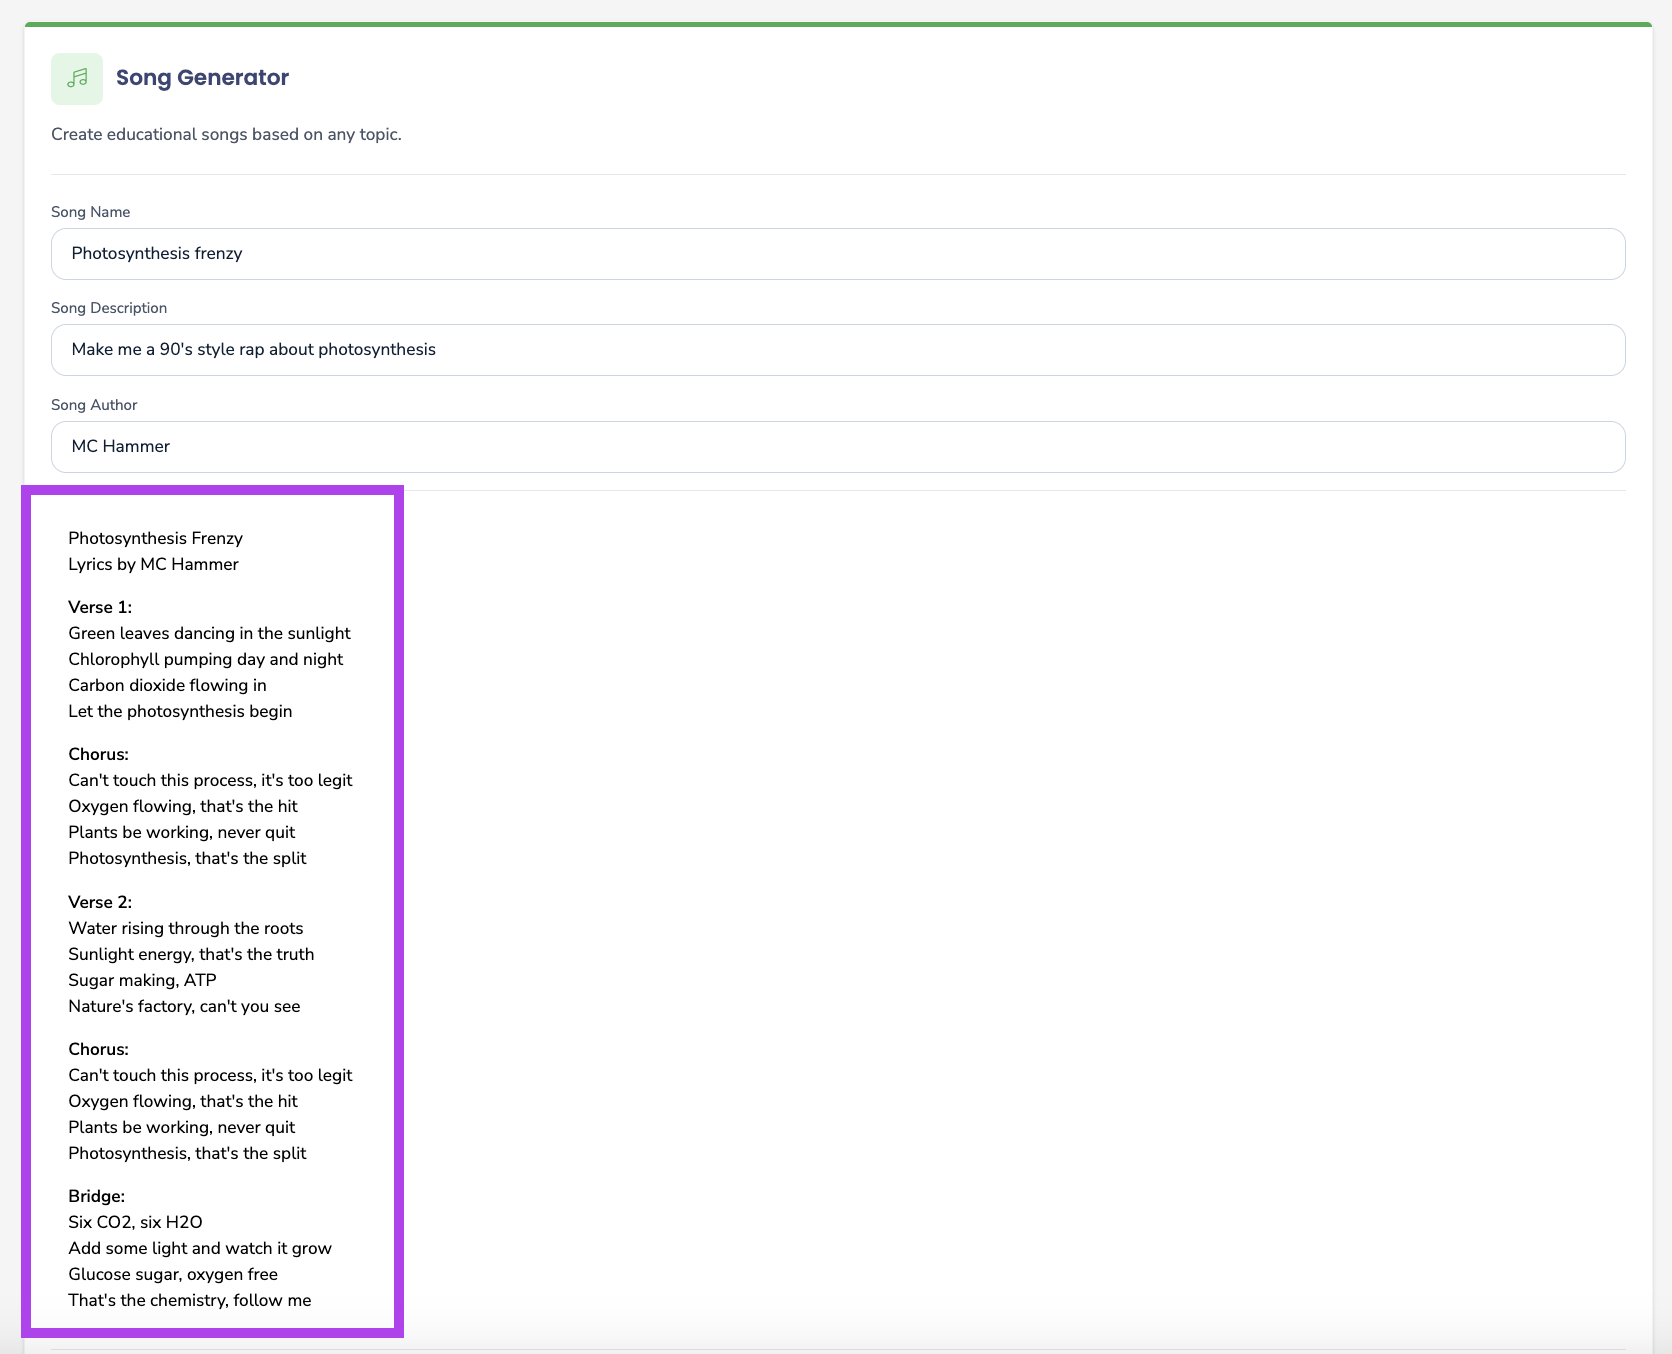Click the Song Author label
Screen dimensions: 1672x1354
94,405
